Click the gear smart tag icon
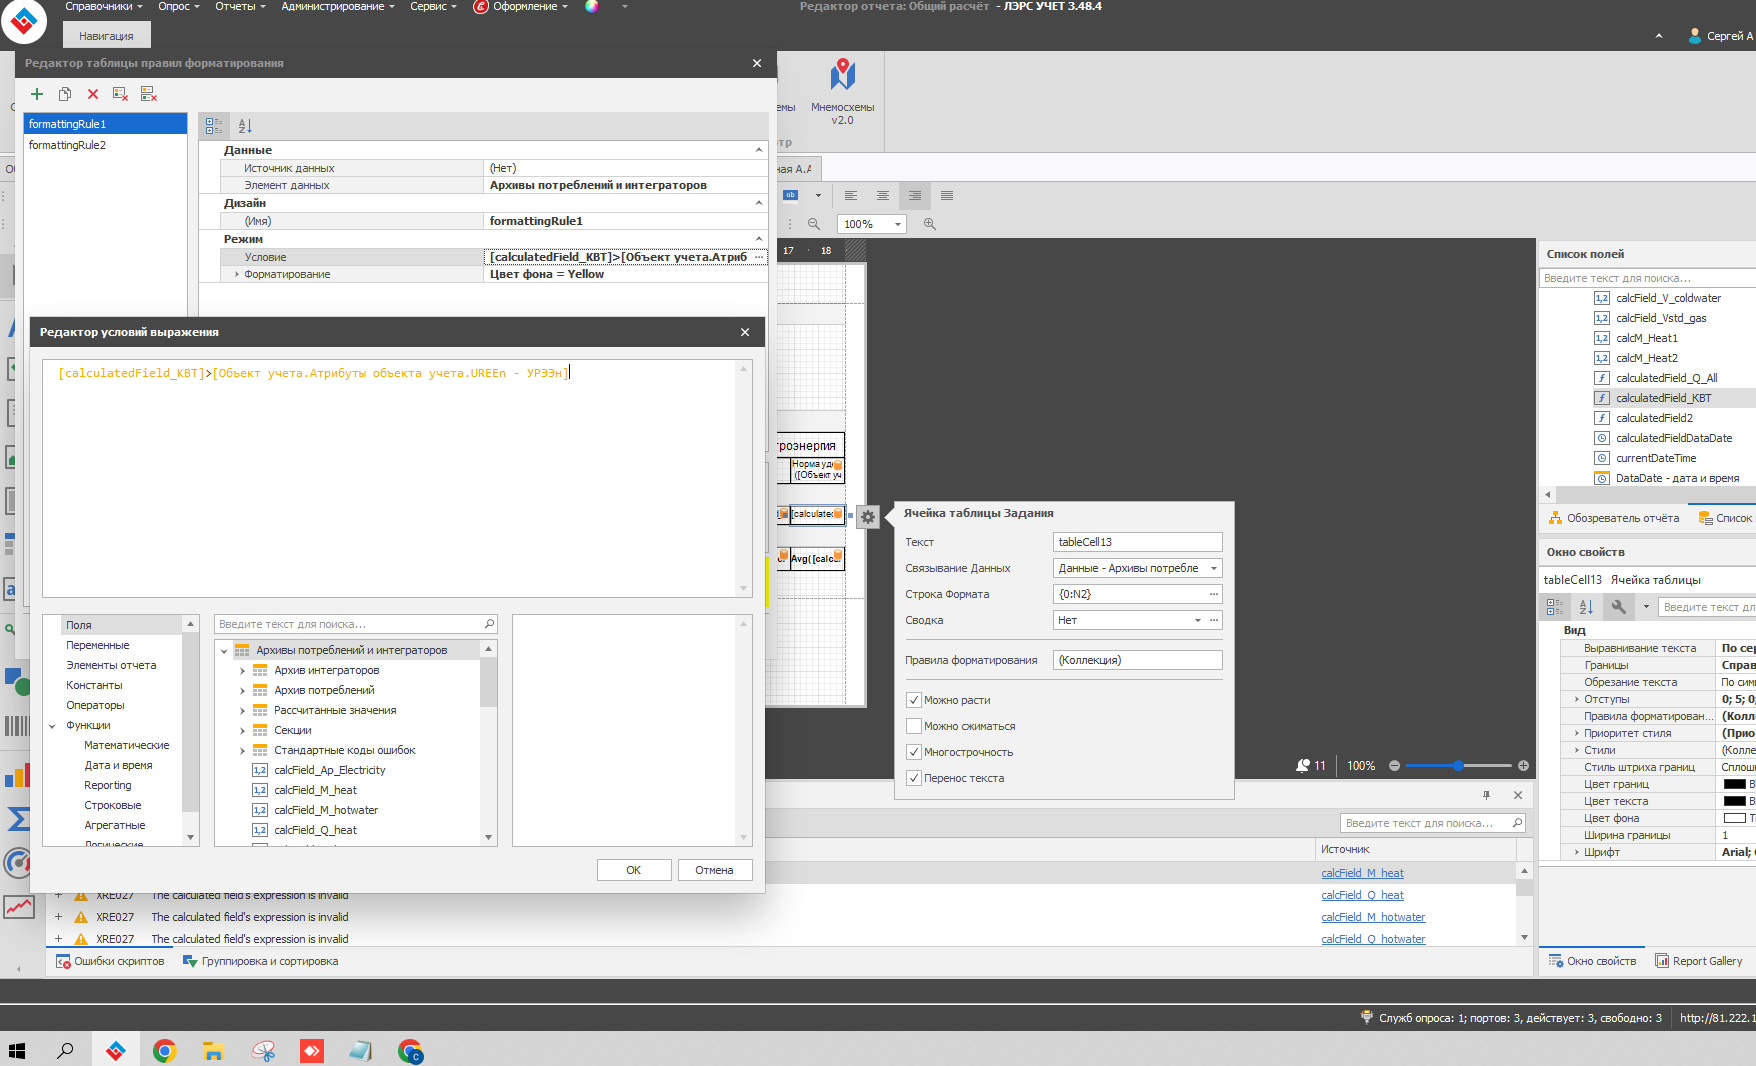 [868, 517]
